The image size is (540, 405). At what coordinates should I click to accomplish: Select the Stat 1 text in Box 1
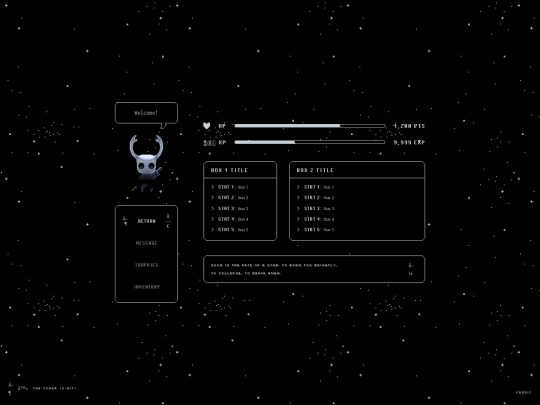point(233,187)
